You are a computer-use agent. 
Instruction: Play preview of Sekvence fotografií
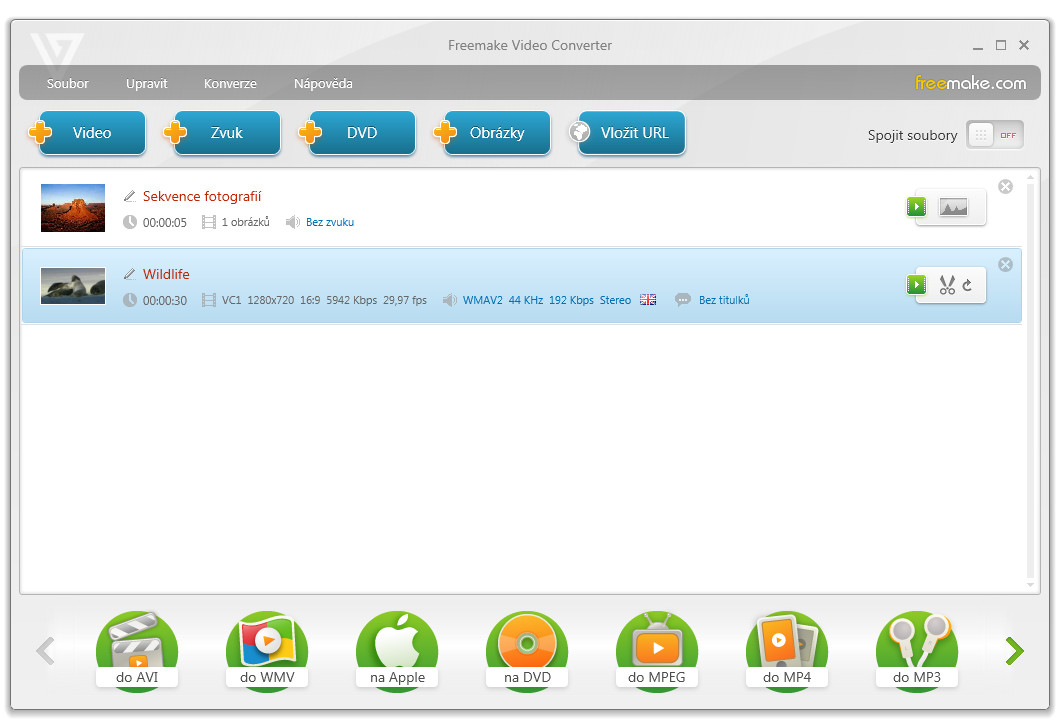click(916, 207)
